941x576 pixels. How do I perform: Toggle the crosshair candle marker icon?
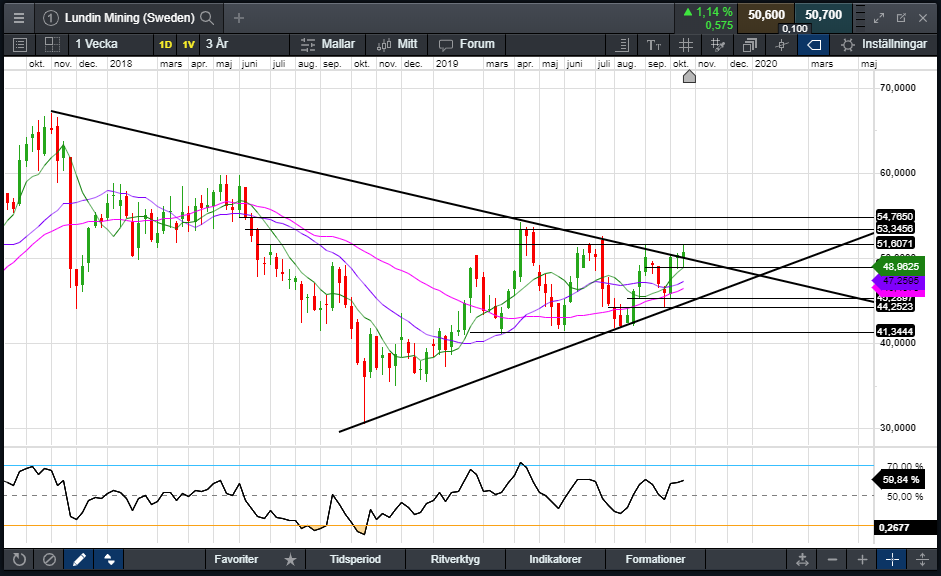coord(781,44)
